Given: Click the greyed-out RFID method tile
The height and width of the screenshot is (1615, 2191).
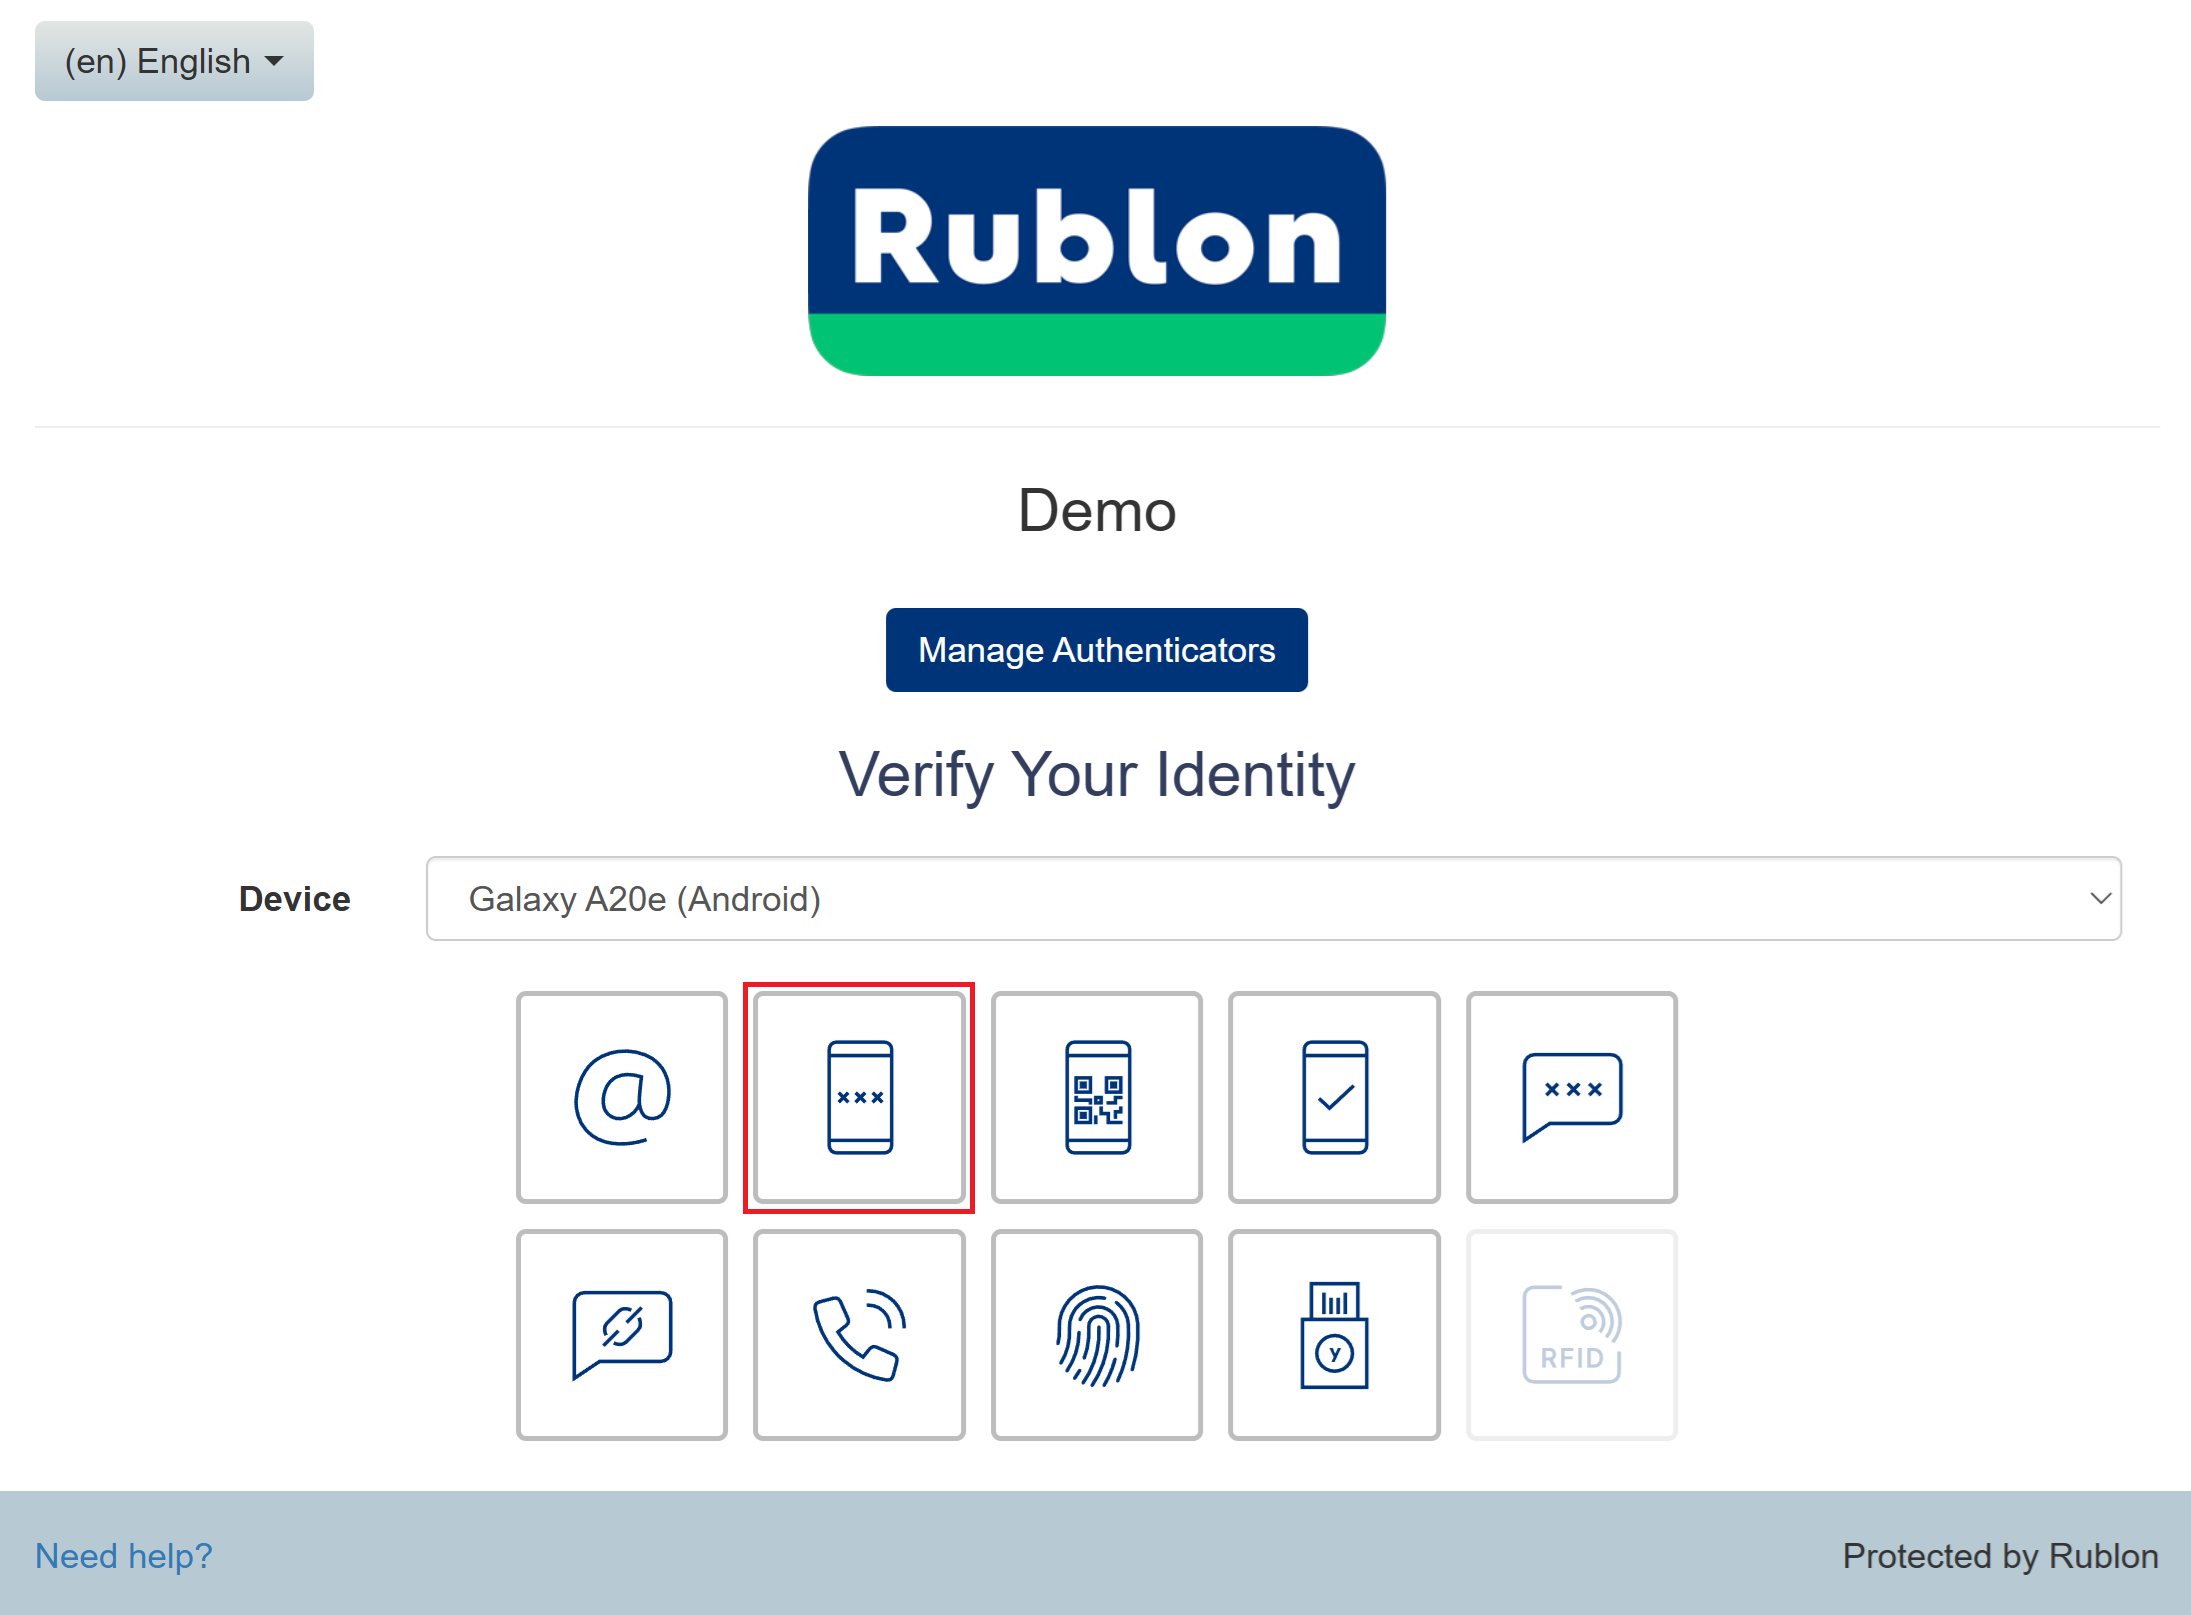Looking at the screenshot, I should (x=1571, y=1334).
